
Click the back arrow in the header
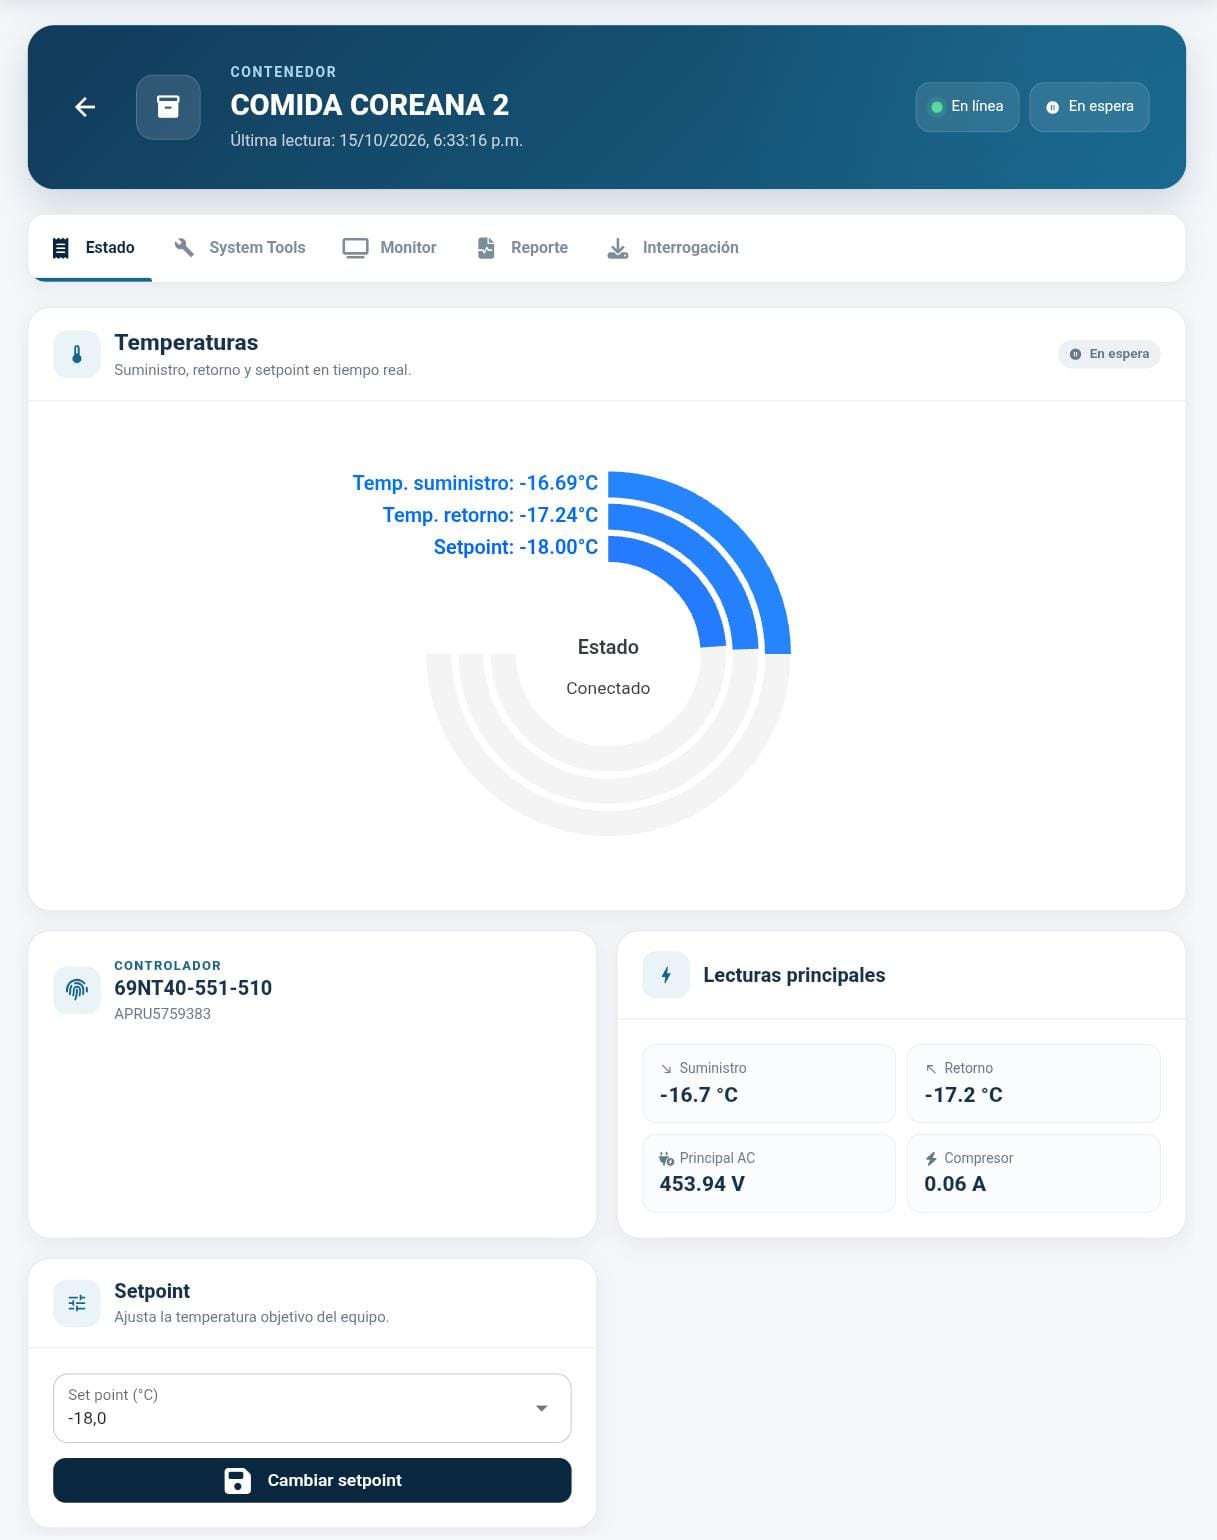(x=85, y=107)
